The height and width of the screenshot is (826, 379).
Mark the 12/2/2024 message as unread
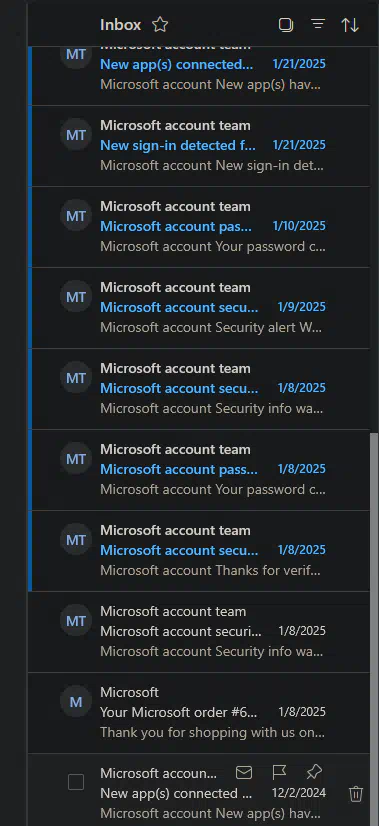coord(244,773)
